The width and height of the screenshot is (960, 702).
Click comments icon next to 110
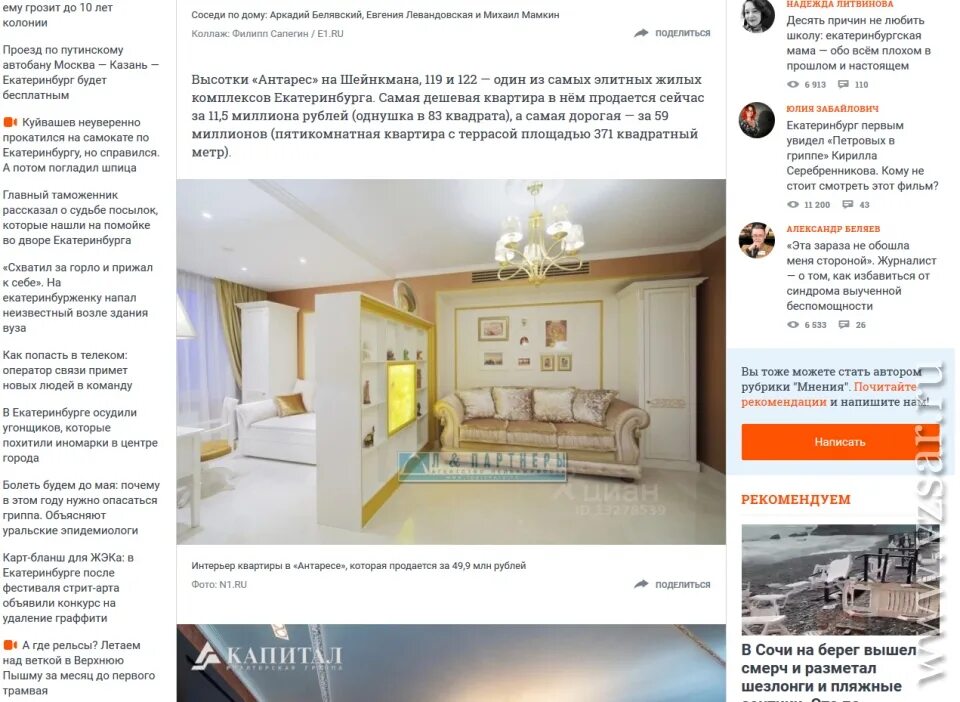843,84
